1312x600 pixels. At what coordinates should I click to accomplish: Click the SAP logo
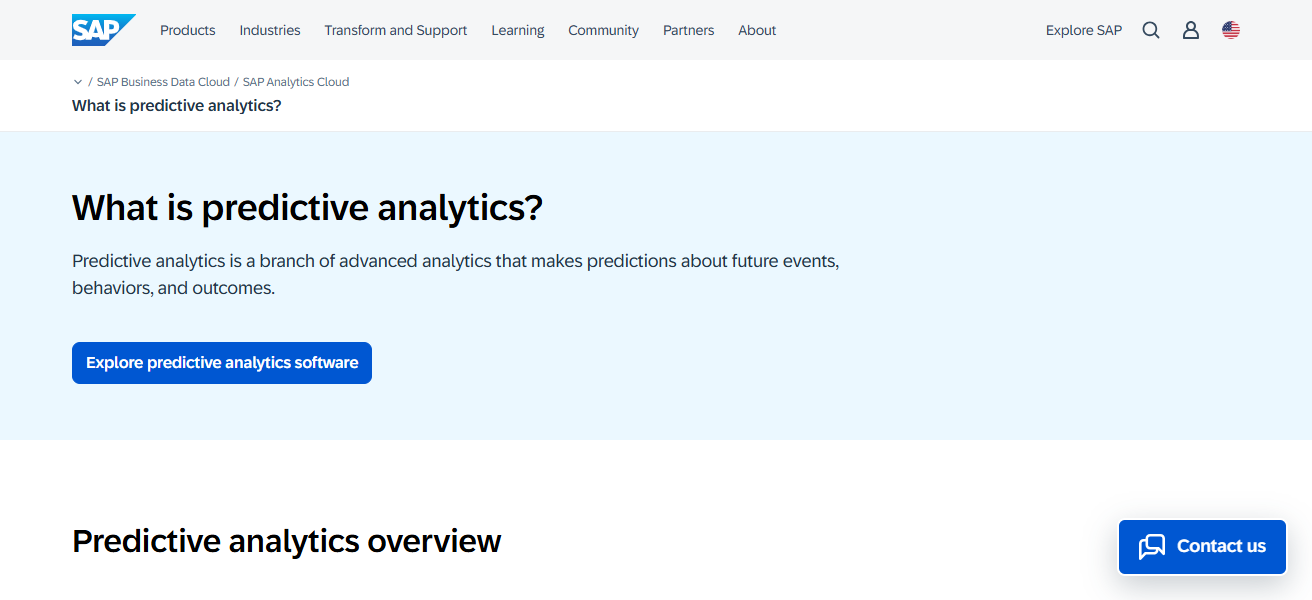(x=103, y=29)
